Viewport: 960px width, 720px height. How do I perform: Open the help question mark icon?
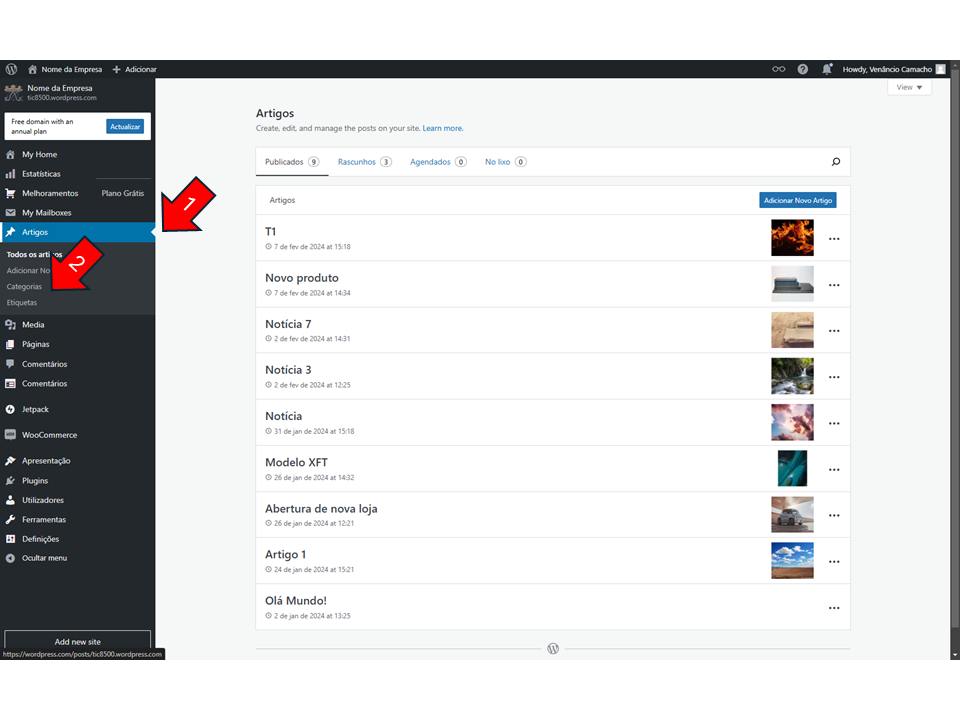803,69
